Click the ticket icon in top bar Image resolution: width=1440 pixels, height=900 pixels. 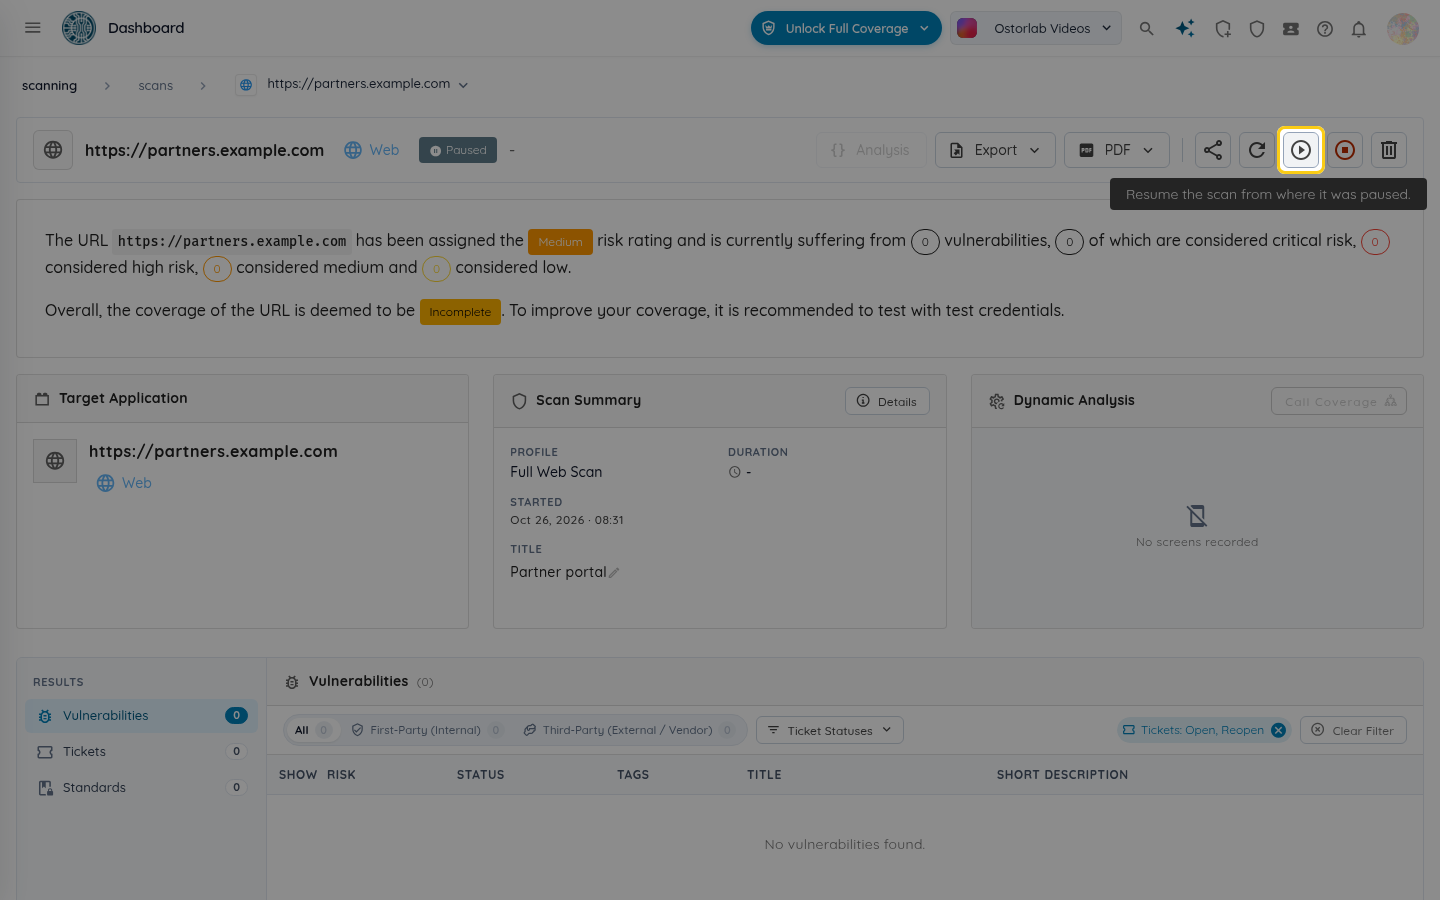tap(1291, 29)
